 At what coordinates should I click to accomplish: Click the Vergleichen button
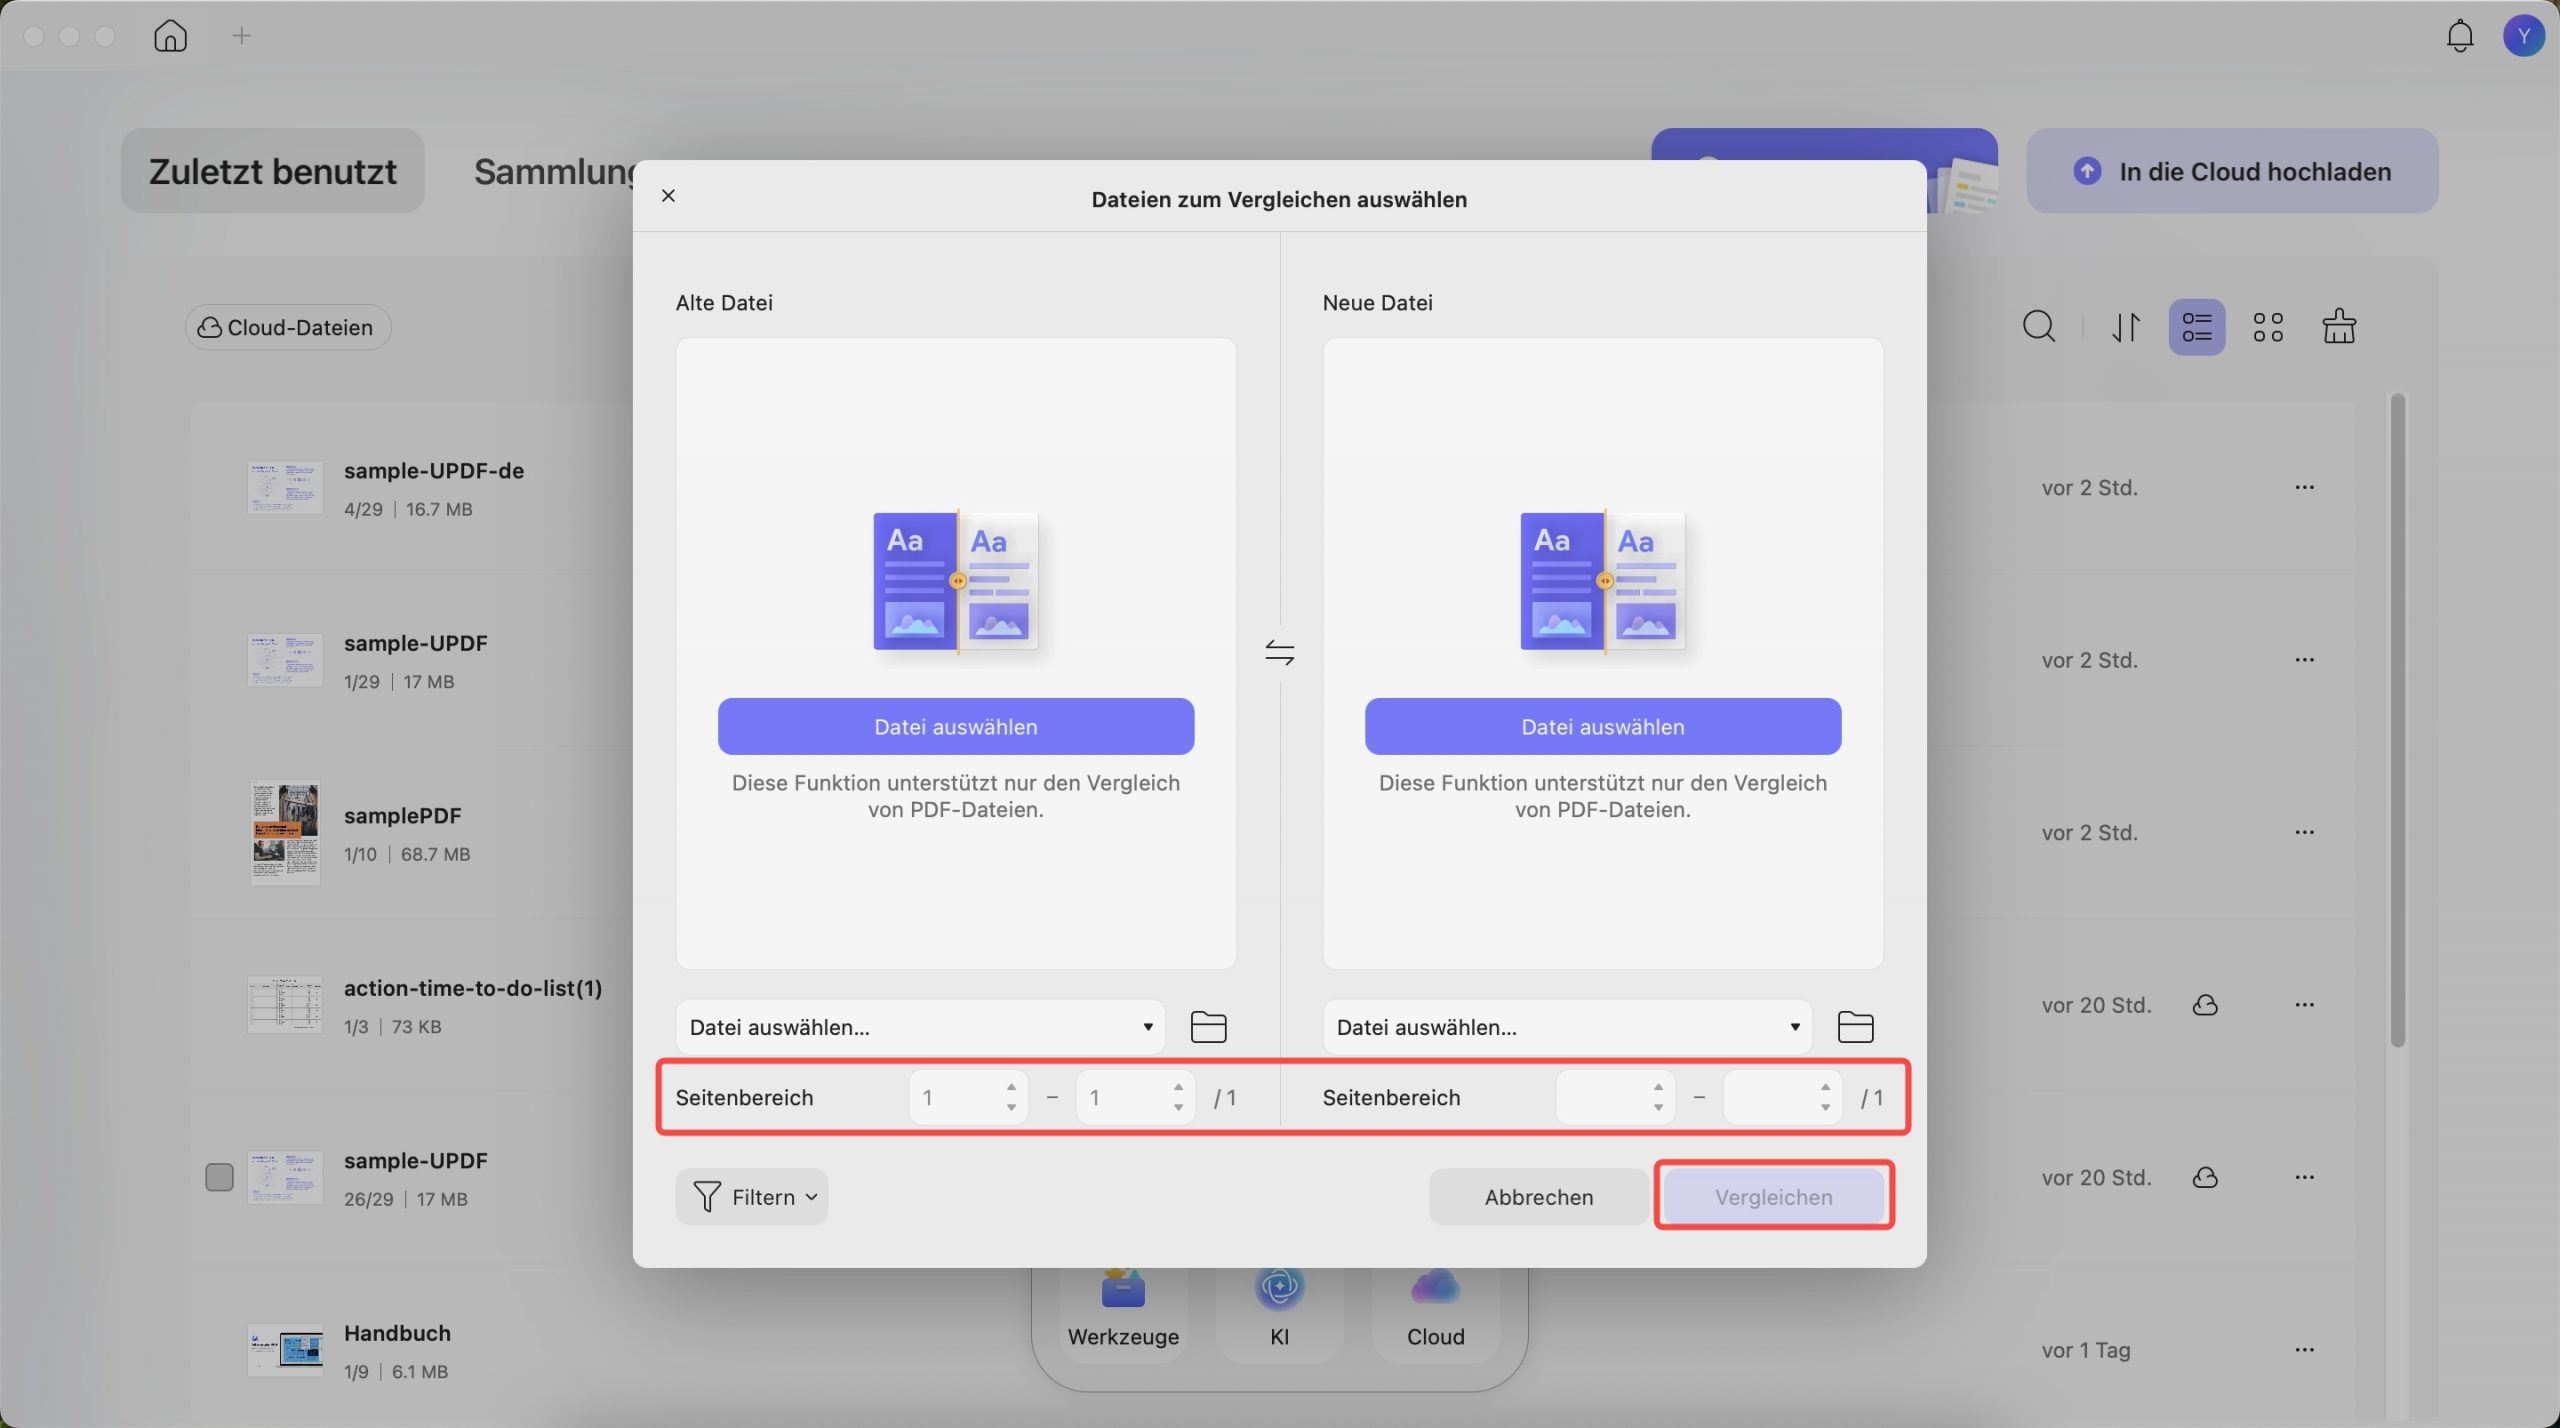pos(1773,1197)
